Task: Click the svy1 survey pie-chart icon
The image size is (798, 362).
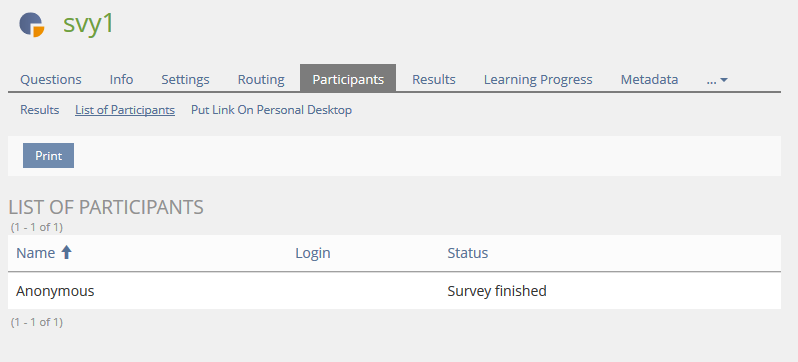Action: pyautogui.click(x=32, y=25)
